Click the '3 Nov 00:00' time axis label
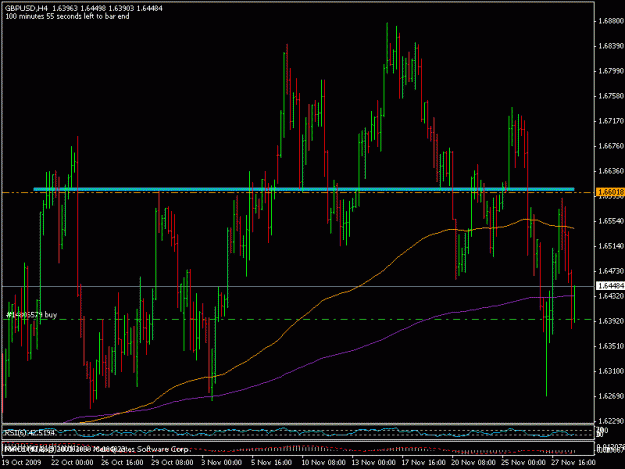The image size is (625, 469). coord(222,463)
